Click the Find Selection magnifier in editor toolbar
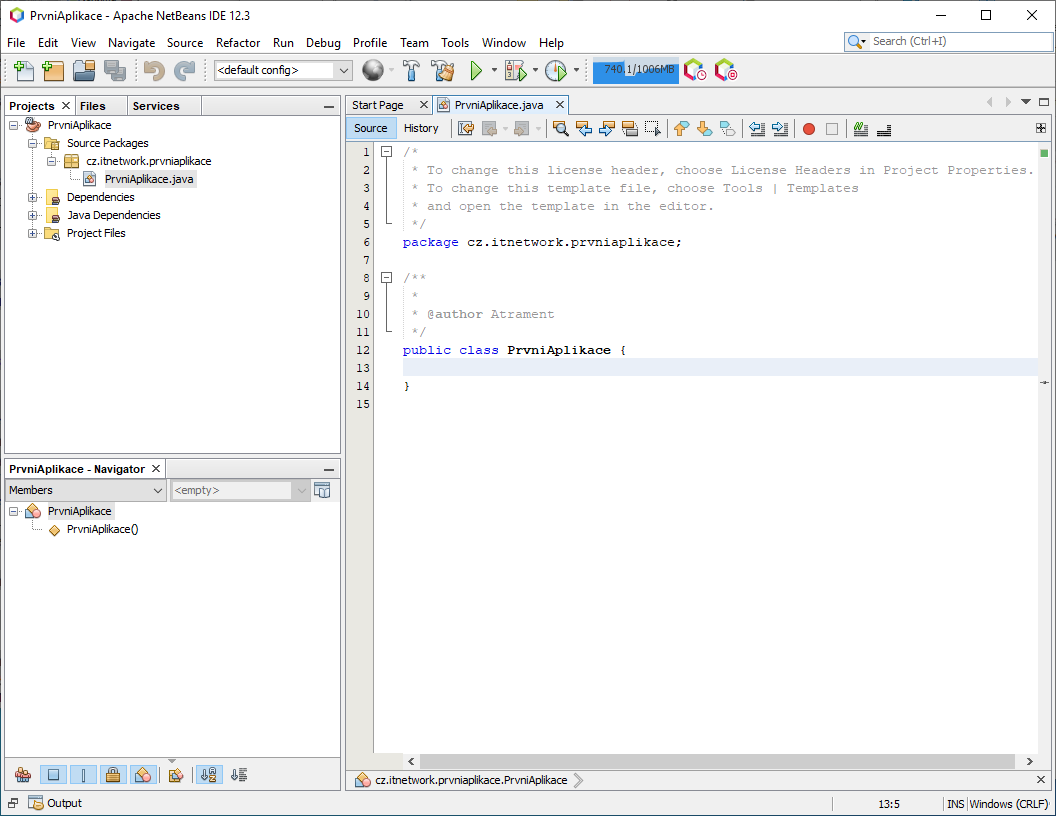1056x816 pixels. pos(560,129)
